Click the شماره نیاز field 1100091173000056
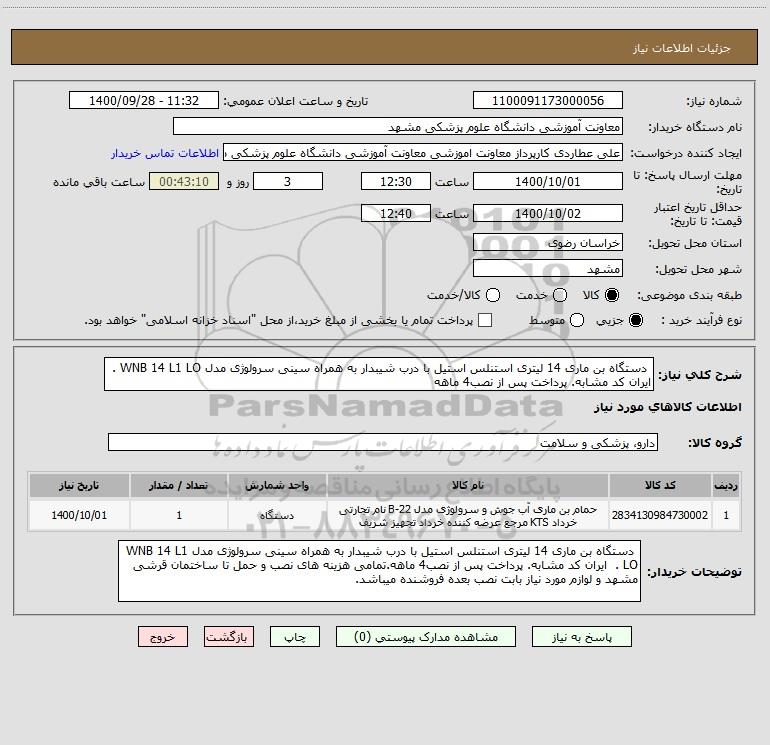 548,101
